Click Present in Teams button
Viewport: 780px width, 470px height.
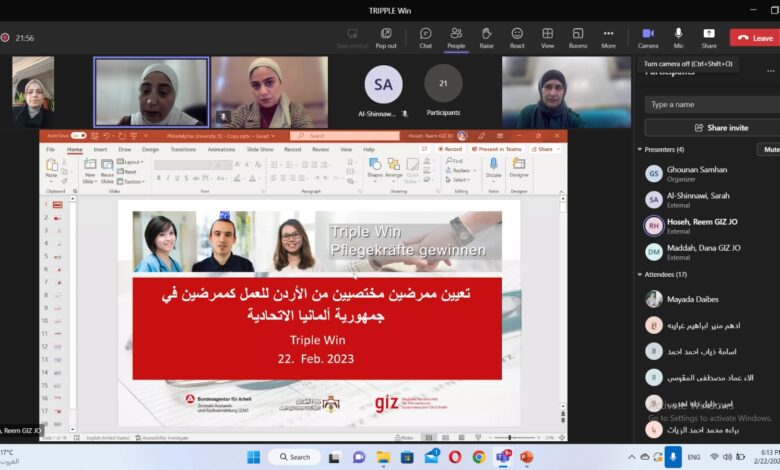click(x=496, y=149)
